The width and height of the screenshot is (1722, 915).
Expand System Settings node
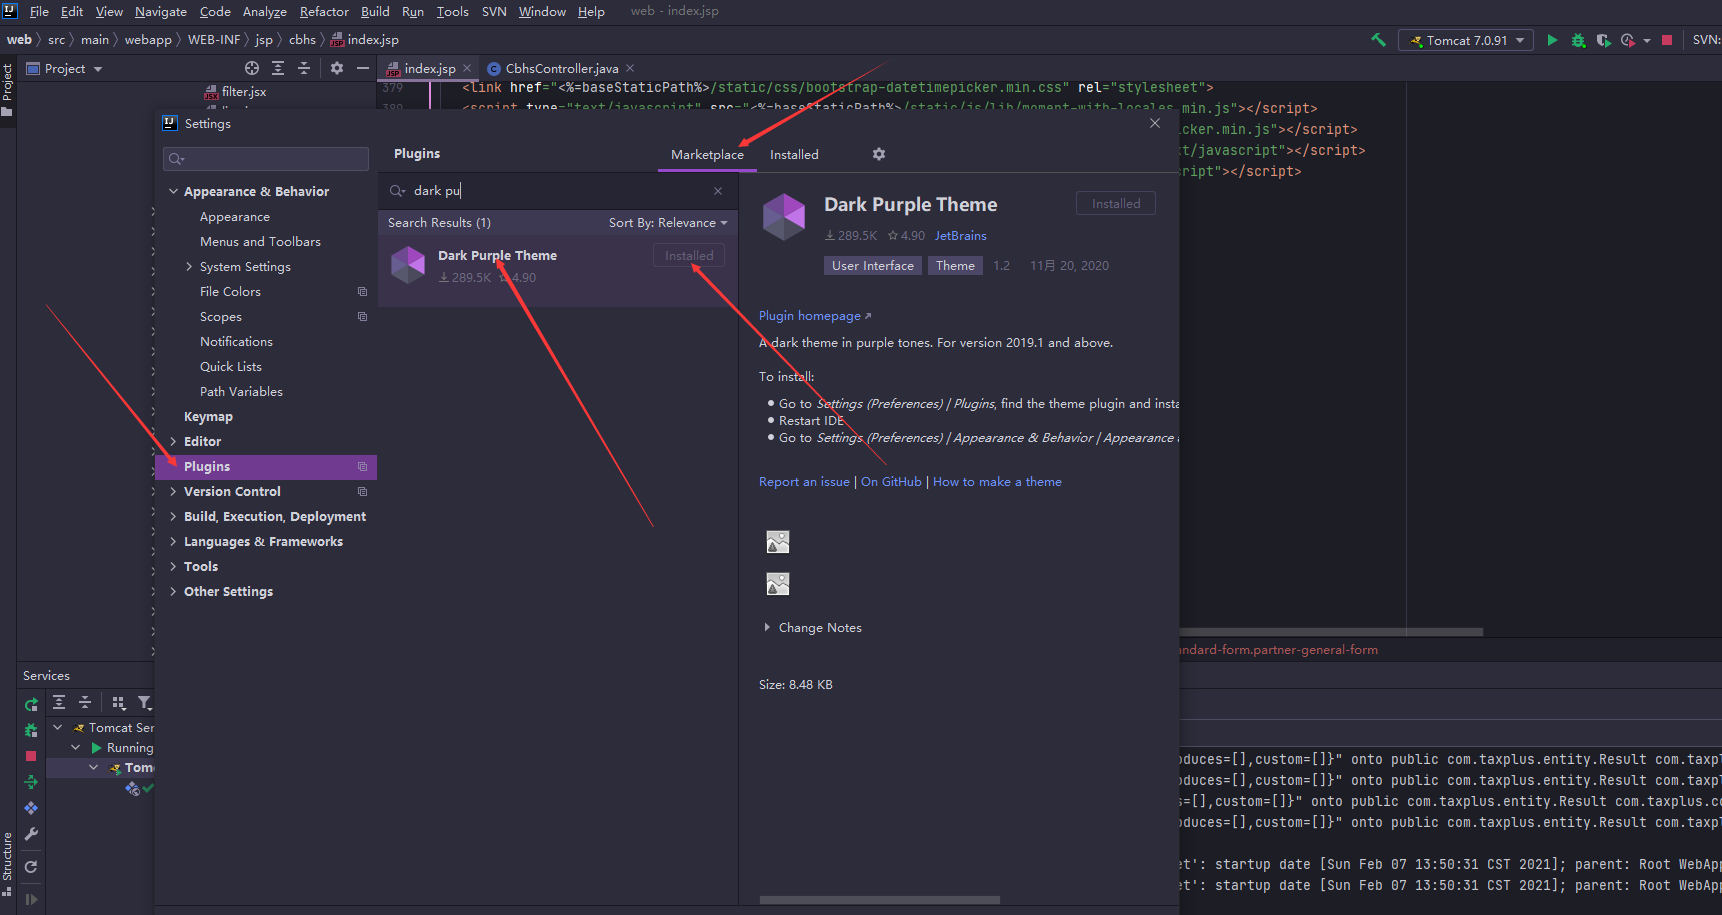click(x=189, y=266)
